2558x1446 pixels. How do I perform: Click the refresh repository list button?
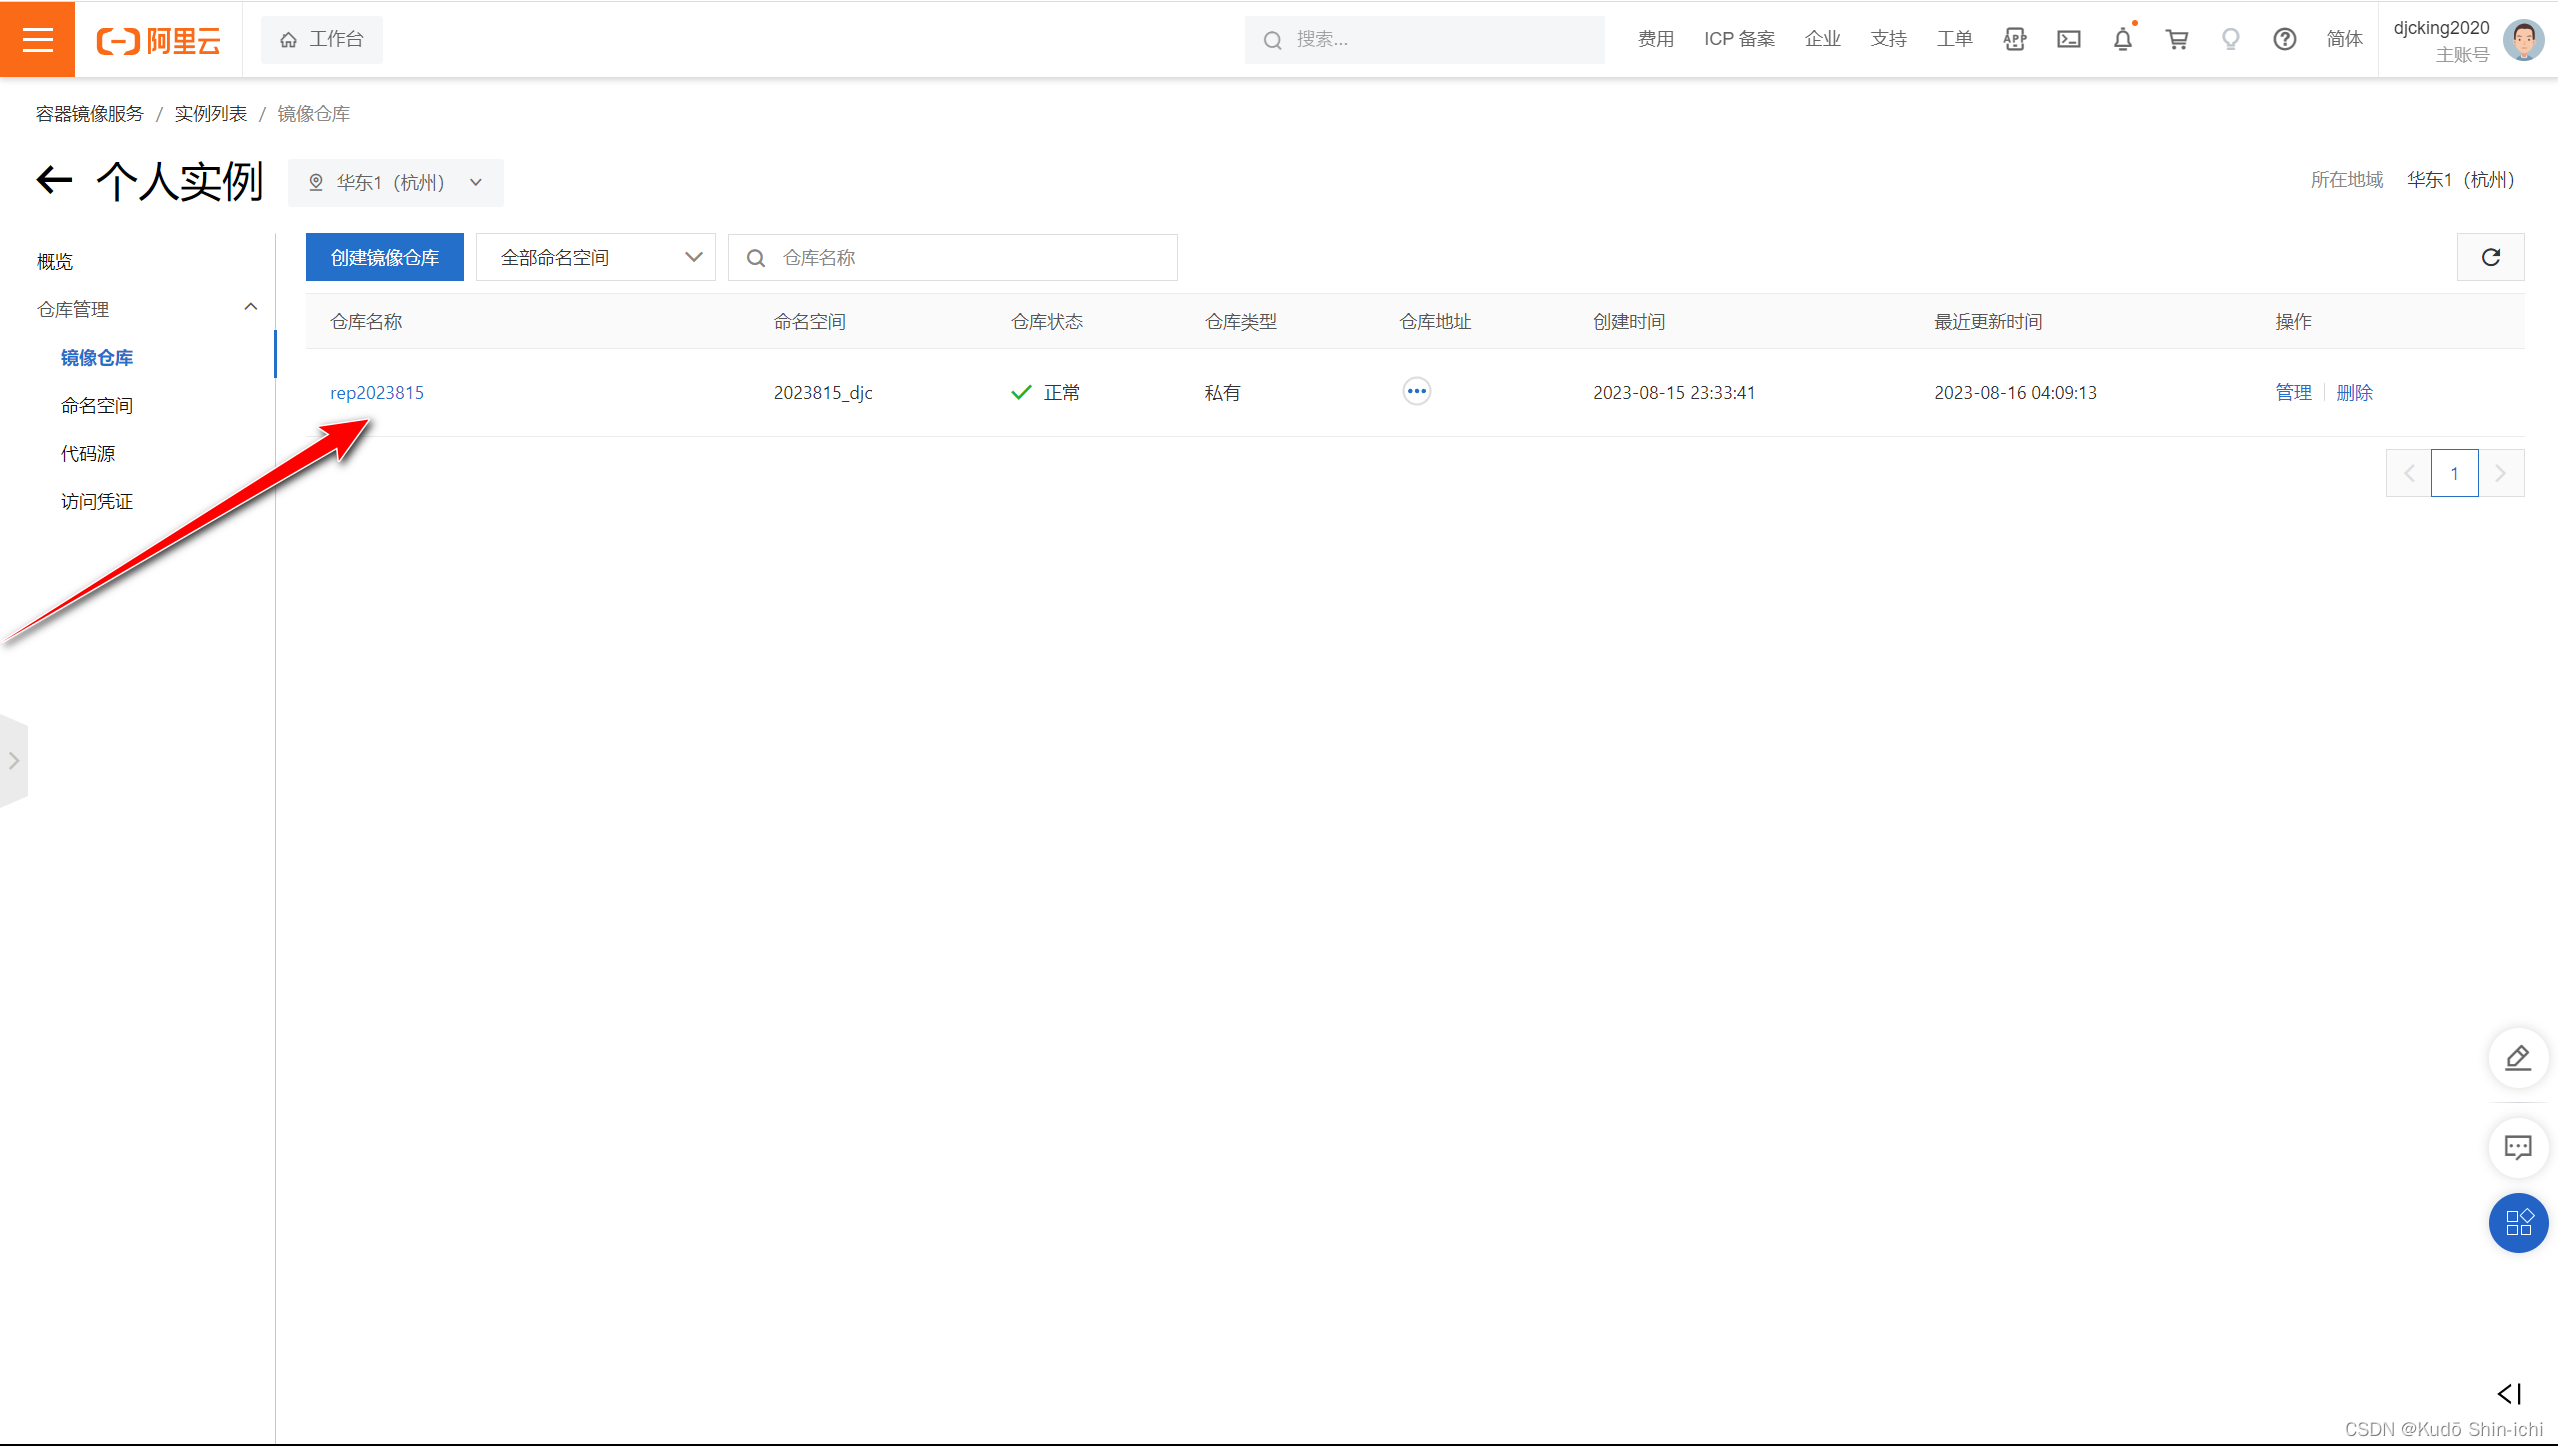pyautogui.click(x=2490, y=257)
